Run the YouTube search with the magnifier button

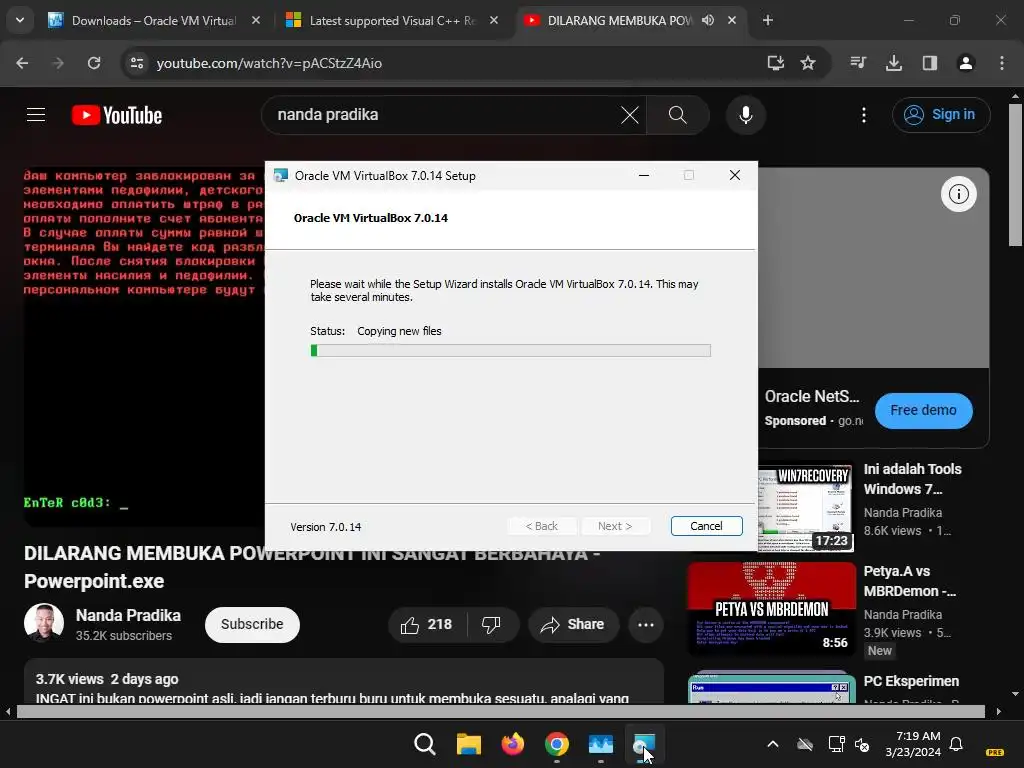click(x=678, y=115)
